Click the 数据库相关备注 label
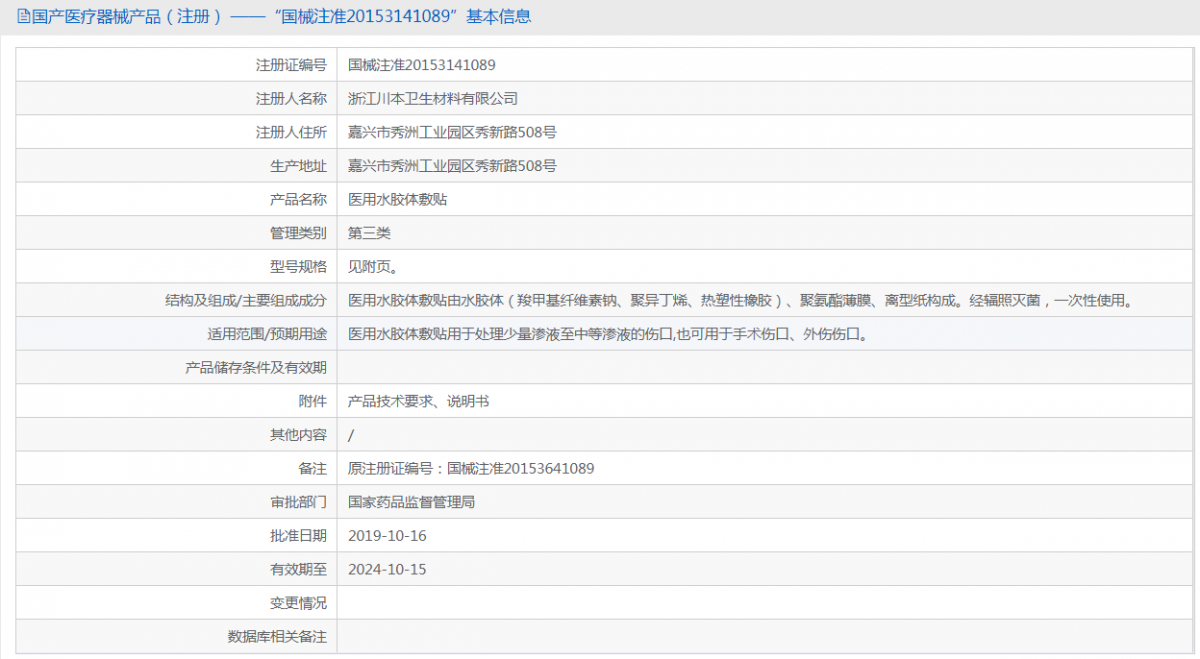The image size is (1200, 659). (x=277, y=636)
